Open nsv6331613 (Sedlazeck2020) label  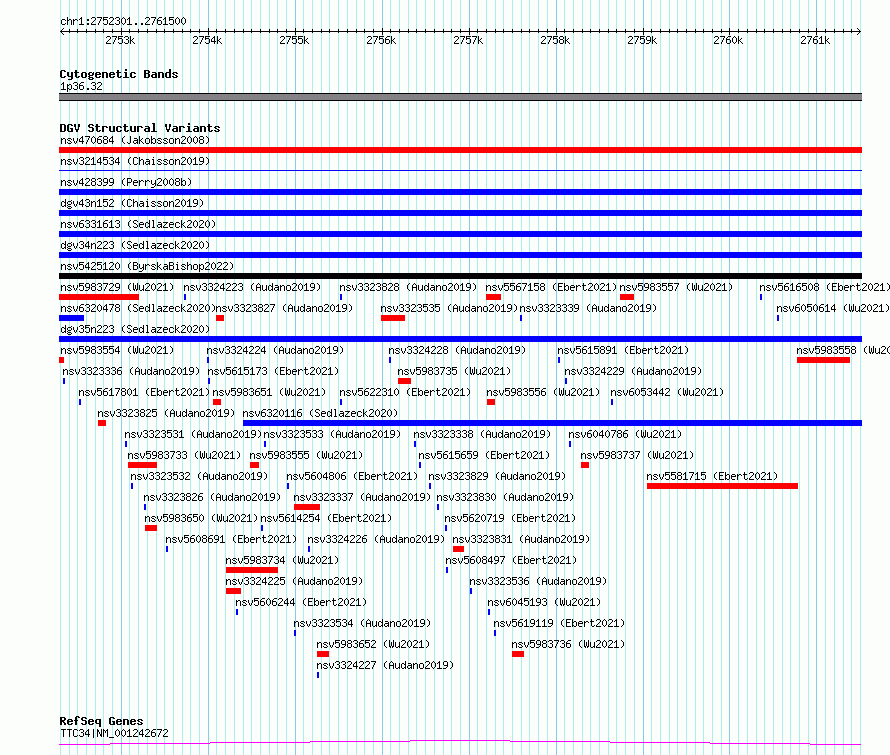point(138,224)
